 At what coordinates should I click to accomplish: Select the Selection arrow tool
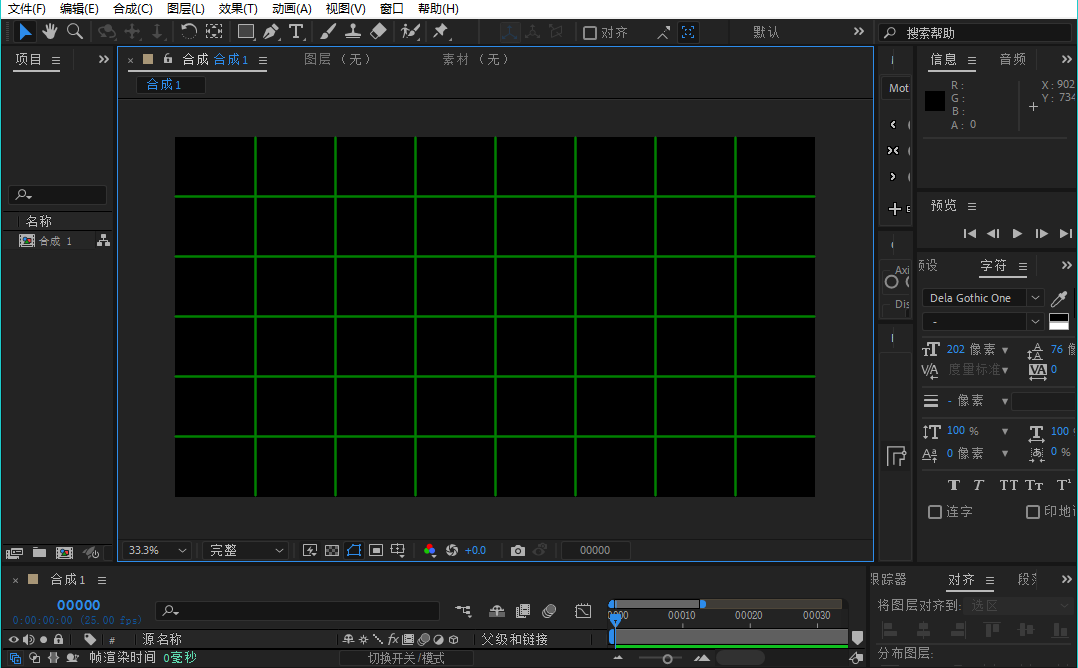[25, 32]
